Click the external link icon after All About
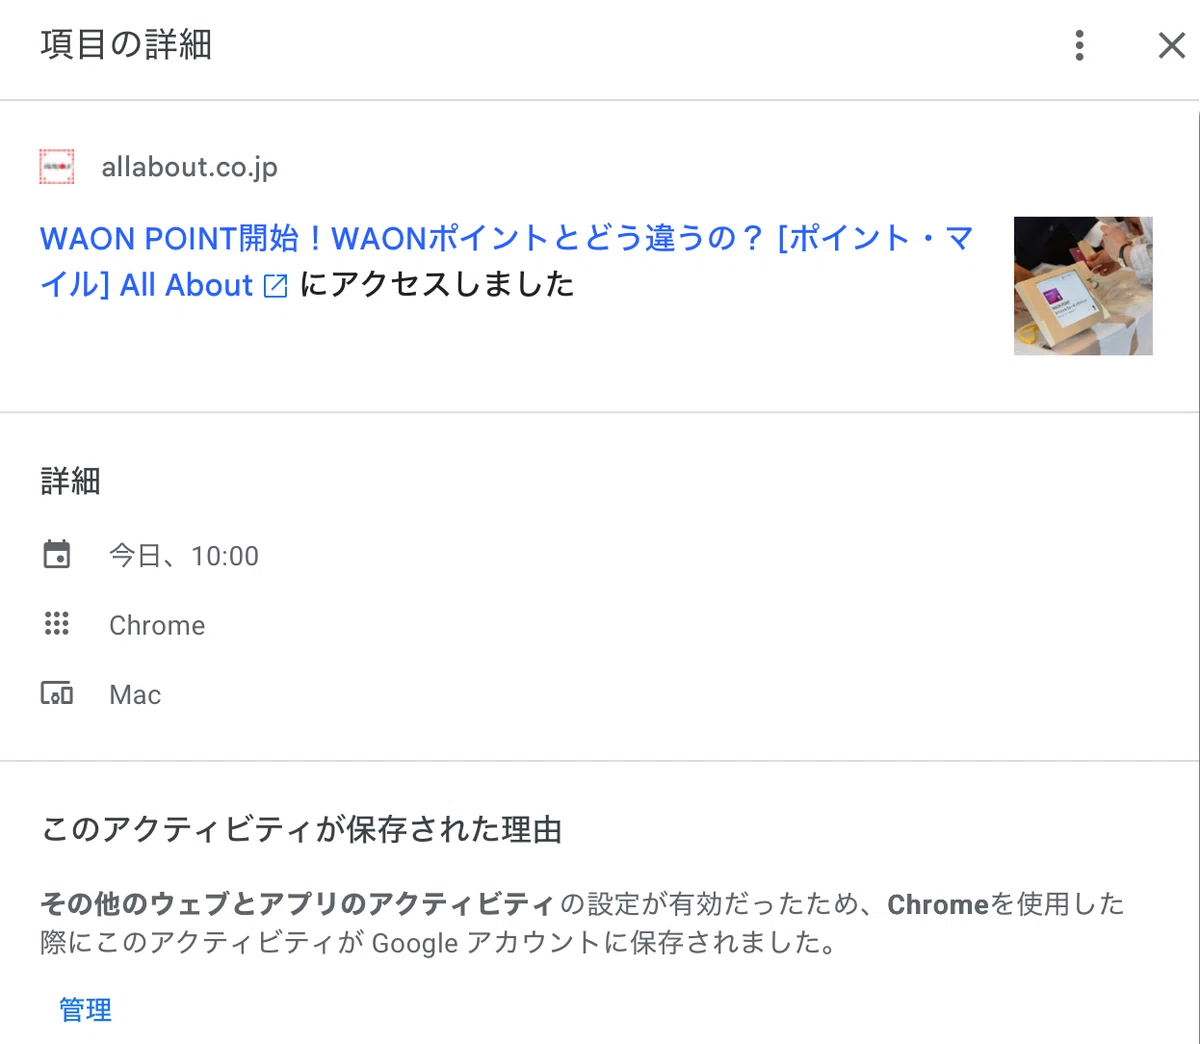Viewport: 1200px width, 1044px height. [275, 286]
